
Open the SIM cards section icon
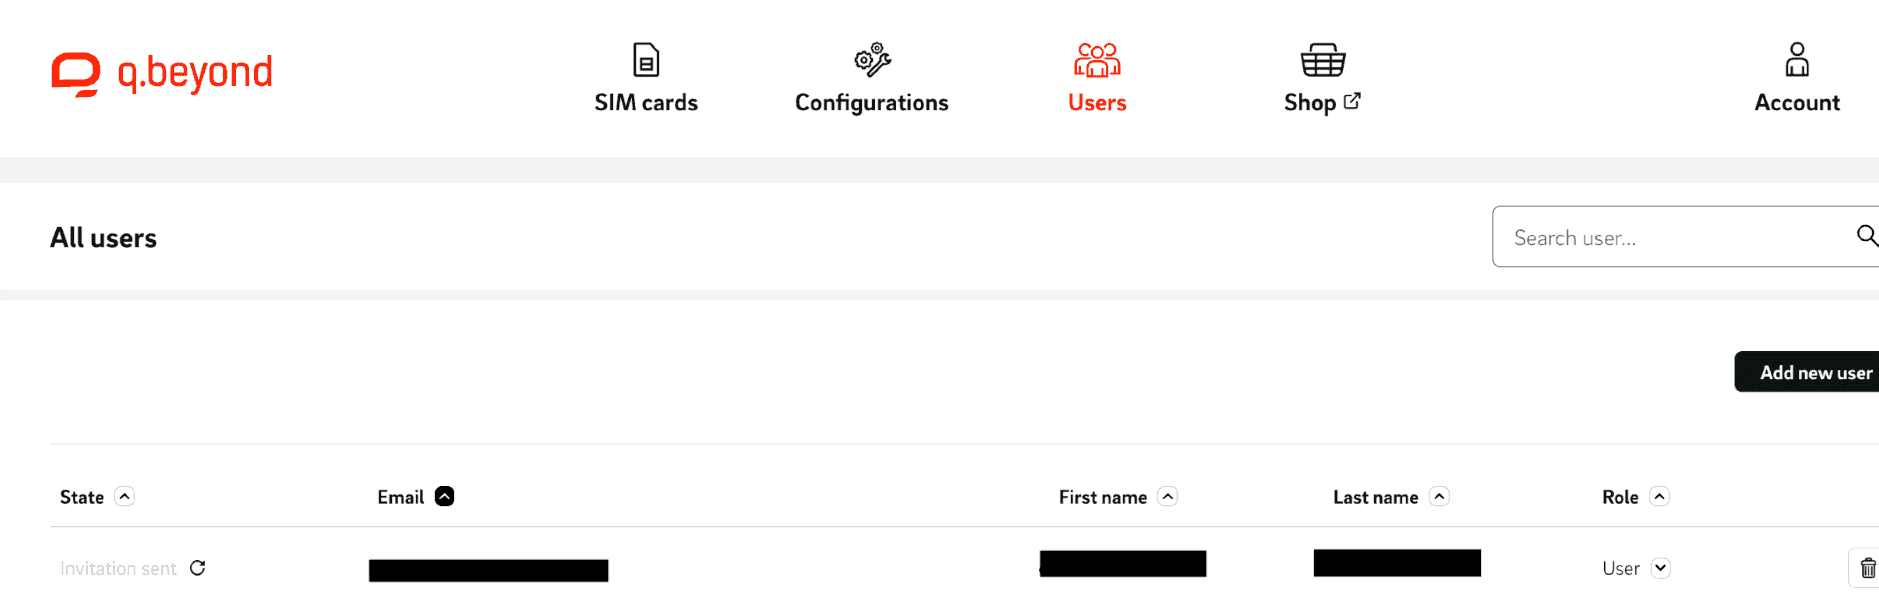646,60
